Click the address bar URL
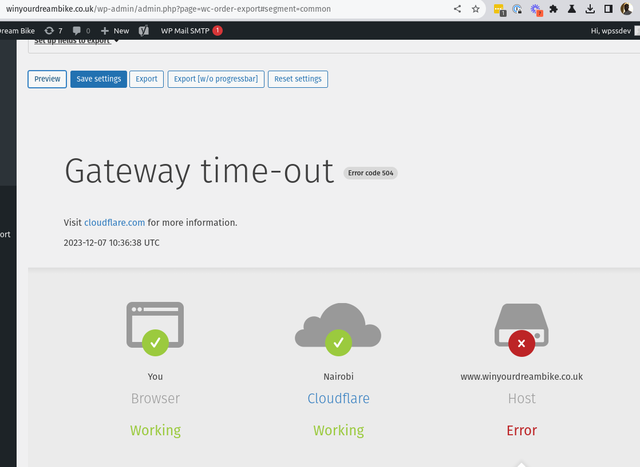This screenshot has height=467, width=640. [168, 9]
